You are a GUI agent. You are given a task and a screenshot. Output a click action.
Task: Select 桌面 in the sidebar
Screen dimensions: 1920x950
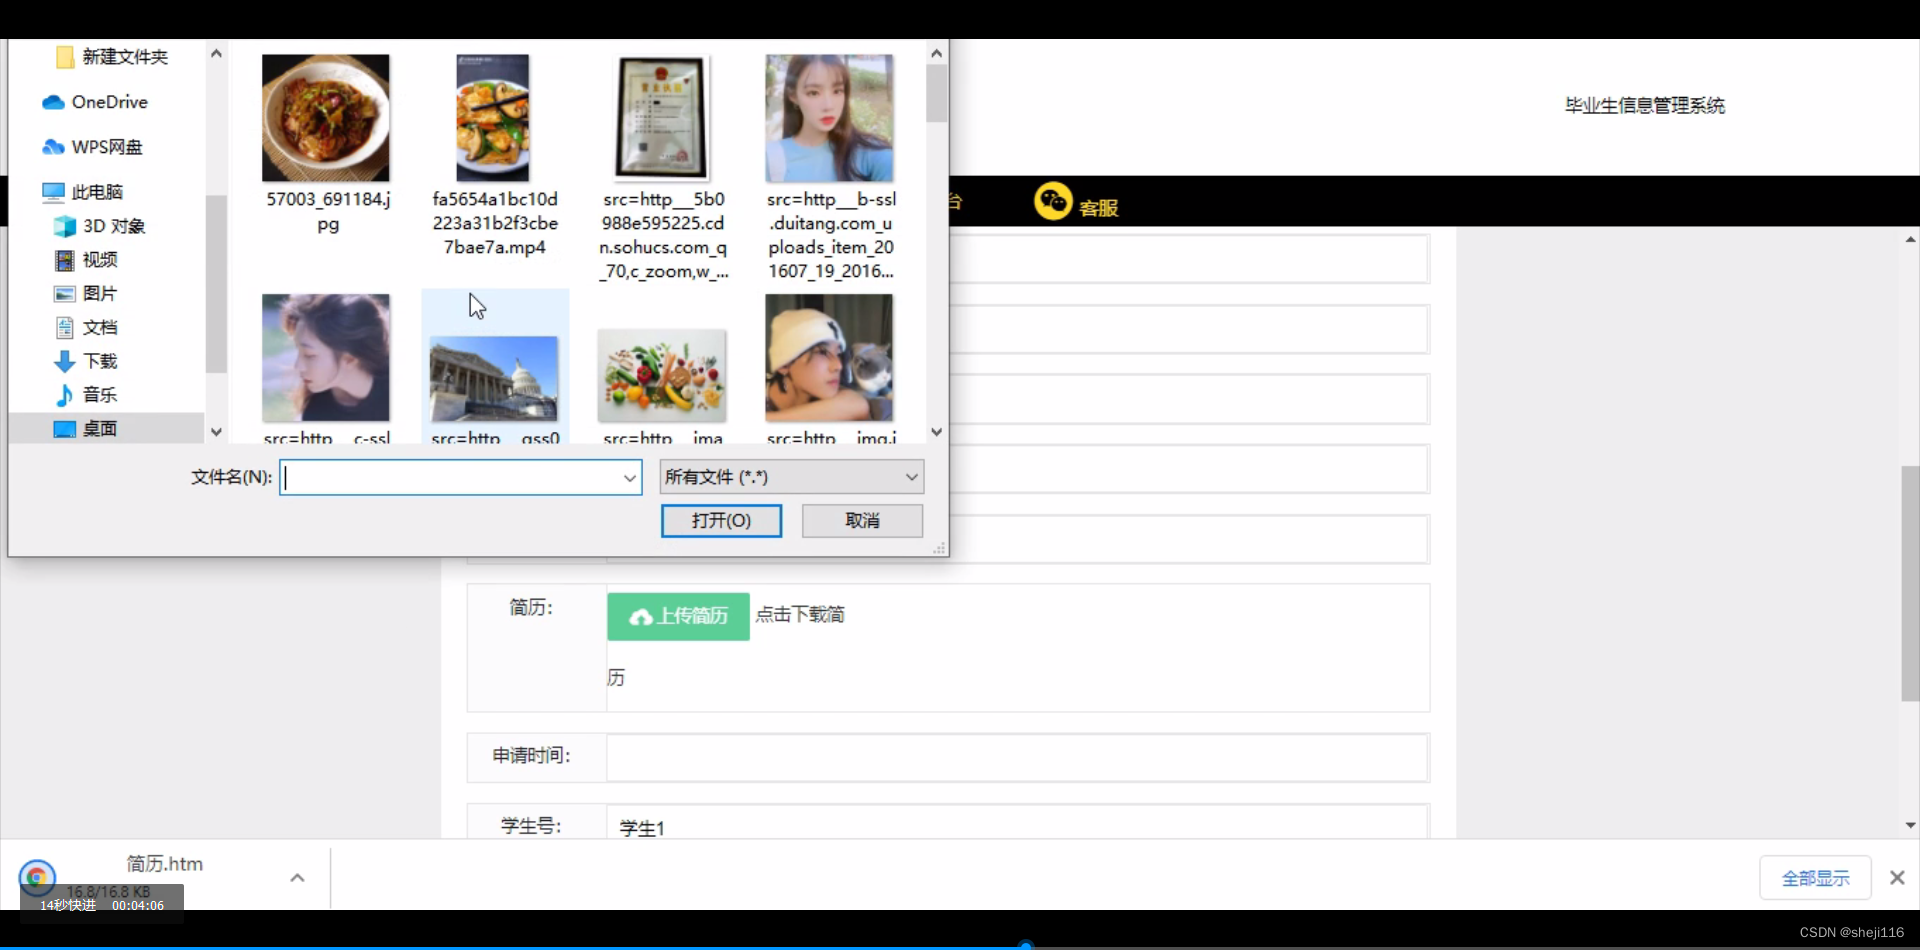point(100,428)
